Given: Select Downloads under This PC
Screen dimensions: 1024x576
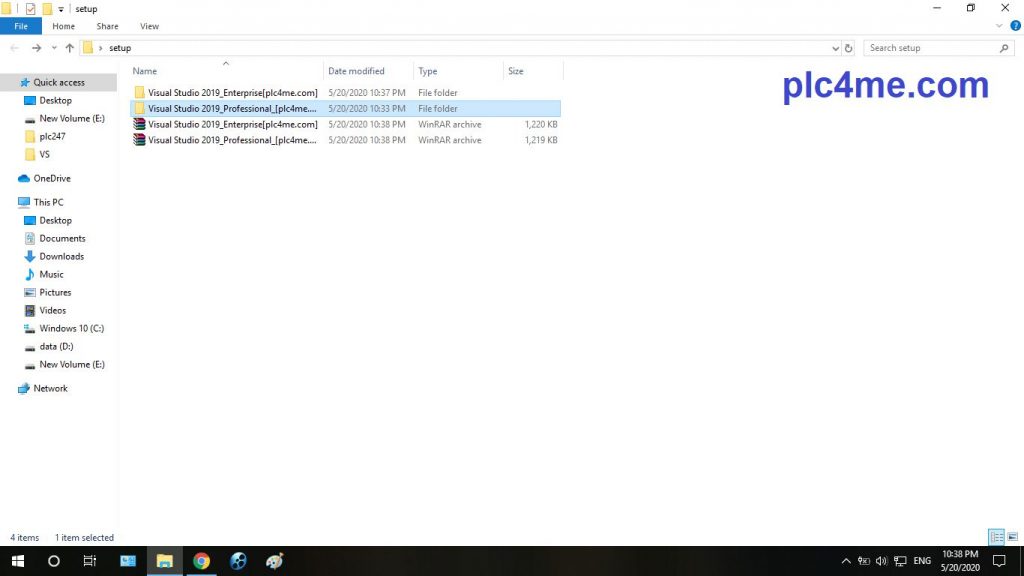Looking at the screenshot, I should point(61,256).
